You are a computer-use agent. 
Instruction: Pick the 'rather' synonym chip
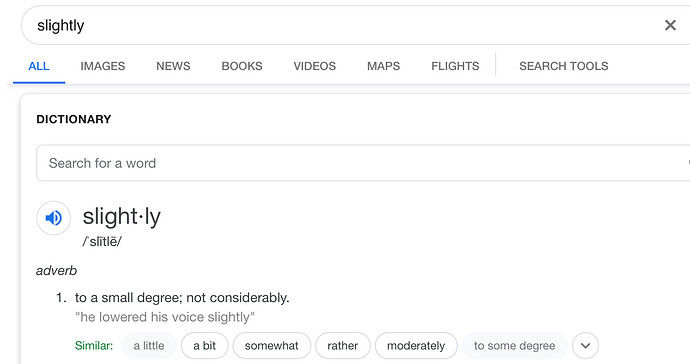(343, 346)
